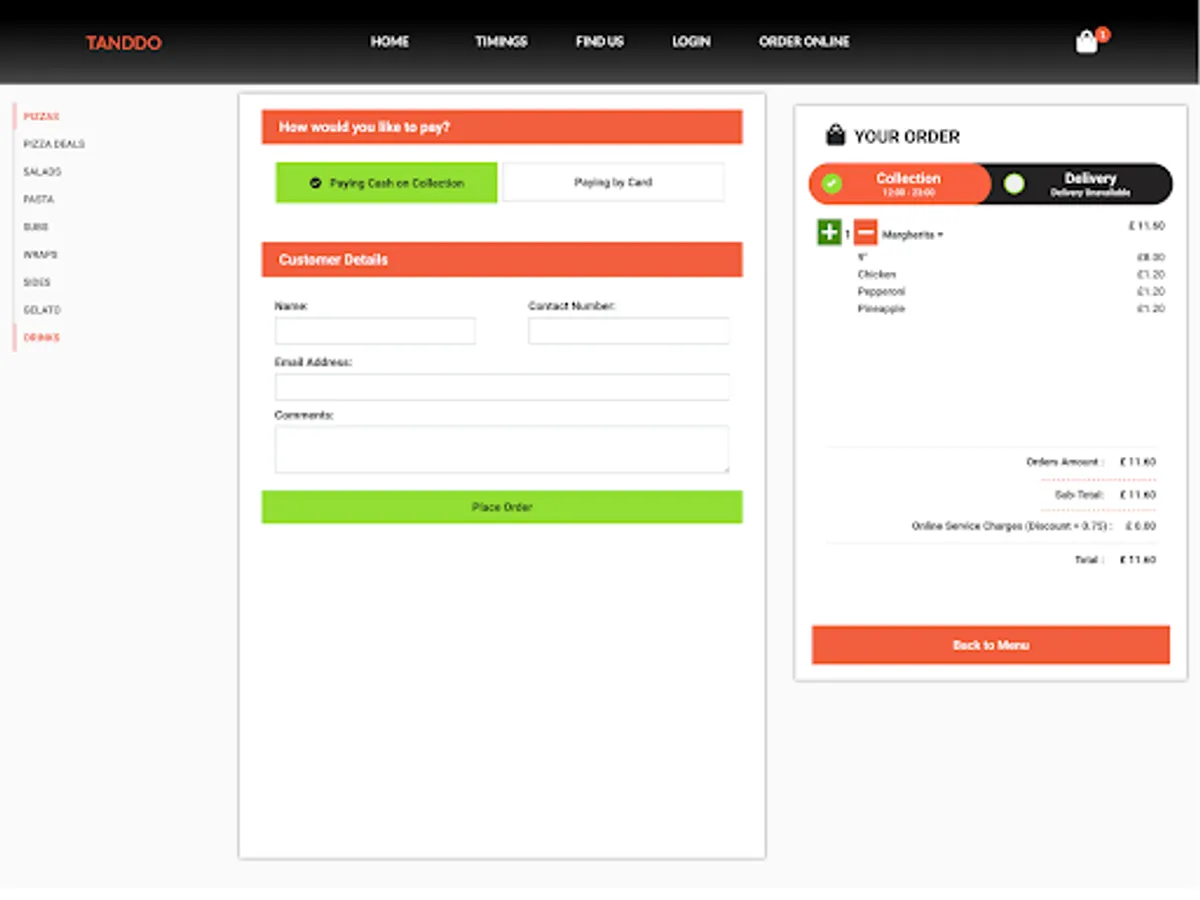The height and width of the screenshot is (900, 1200).
Task: Click the increase quantity plus icon for Margherita
Action: (x=827, y=232)
